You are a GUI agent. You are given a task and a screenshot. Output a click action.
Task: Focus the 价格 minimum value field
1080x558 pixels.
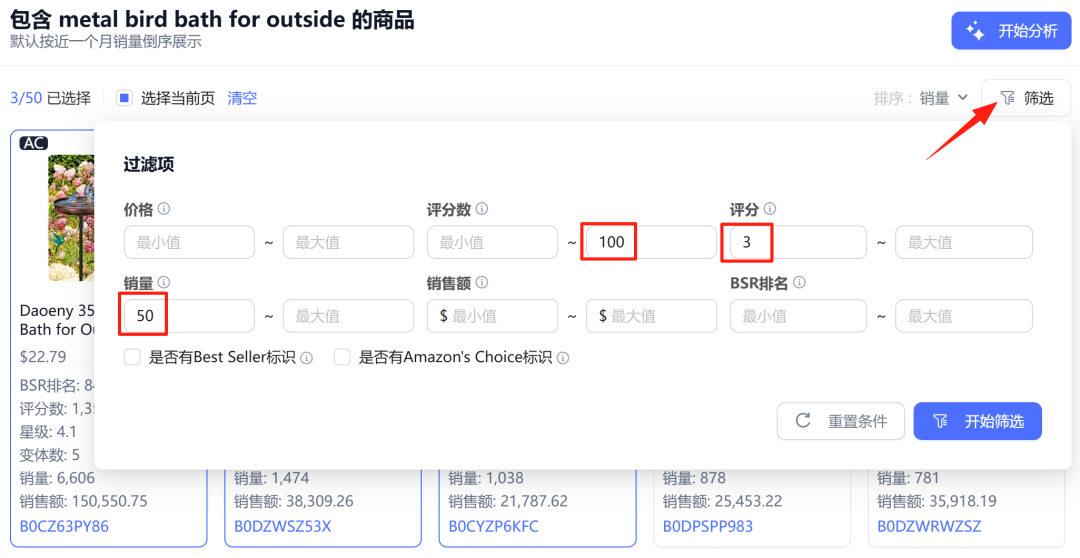(189, 242)
